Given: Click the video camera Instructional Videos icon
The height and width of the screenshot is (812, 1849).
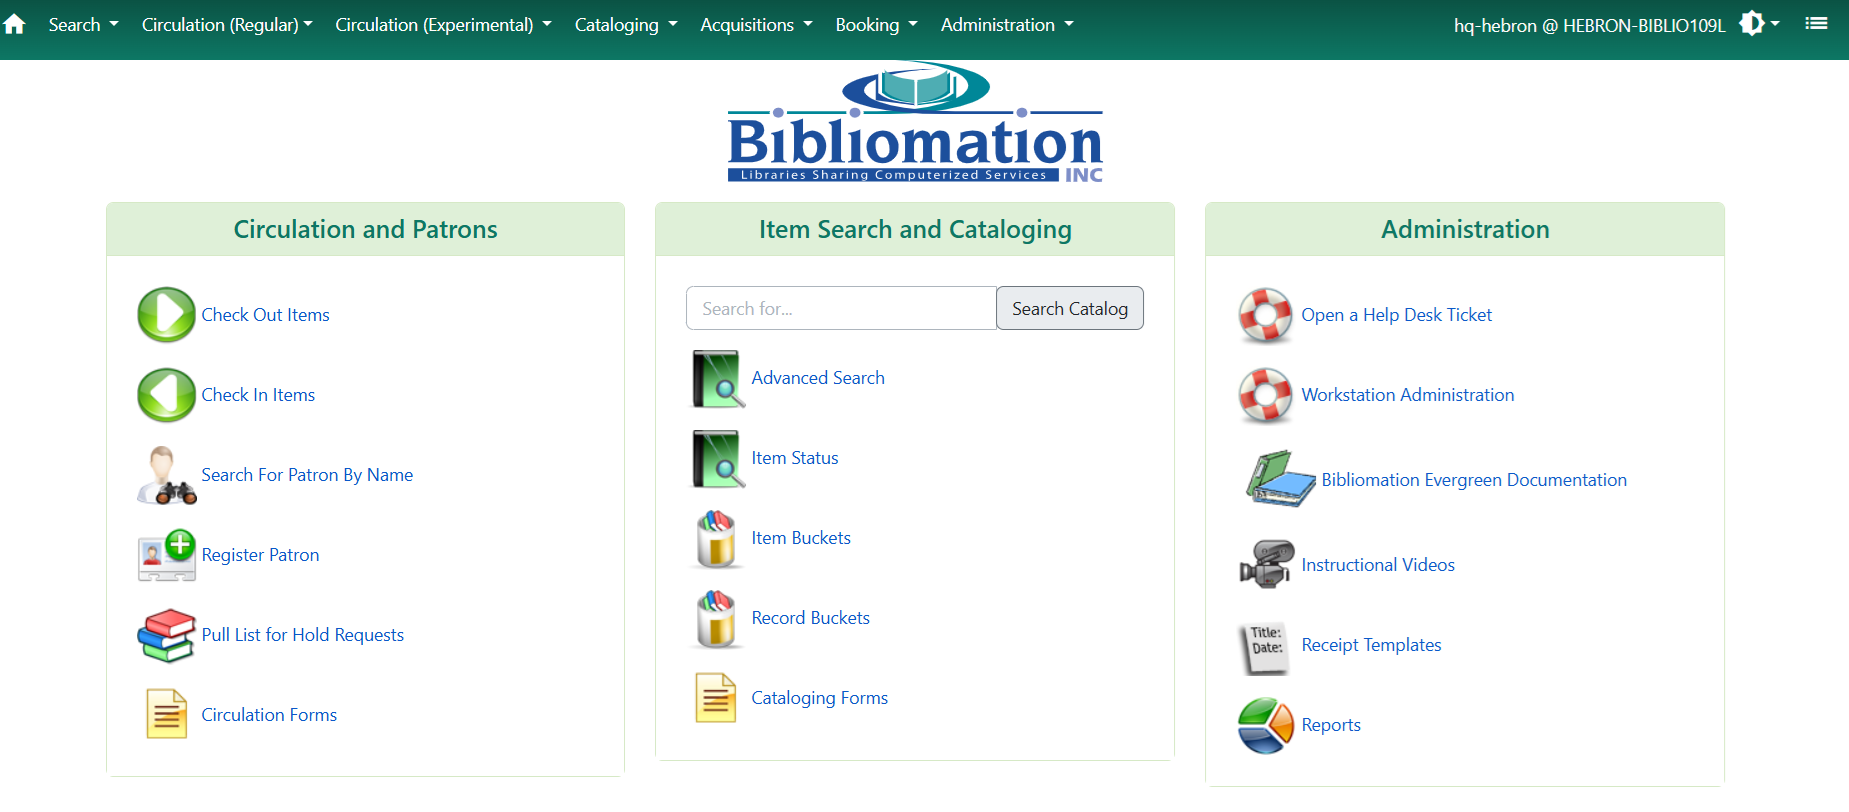Looking at the screenshot, I should (1265, 565).
